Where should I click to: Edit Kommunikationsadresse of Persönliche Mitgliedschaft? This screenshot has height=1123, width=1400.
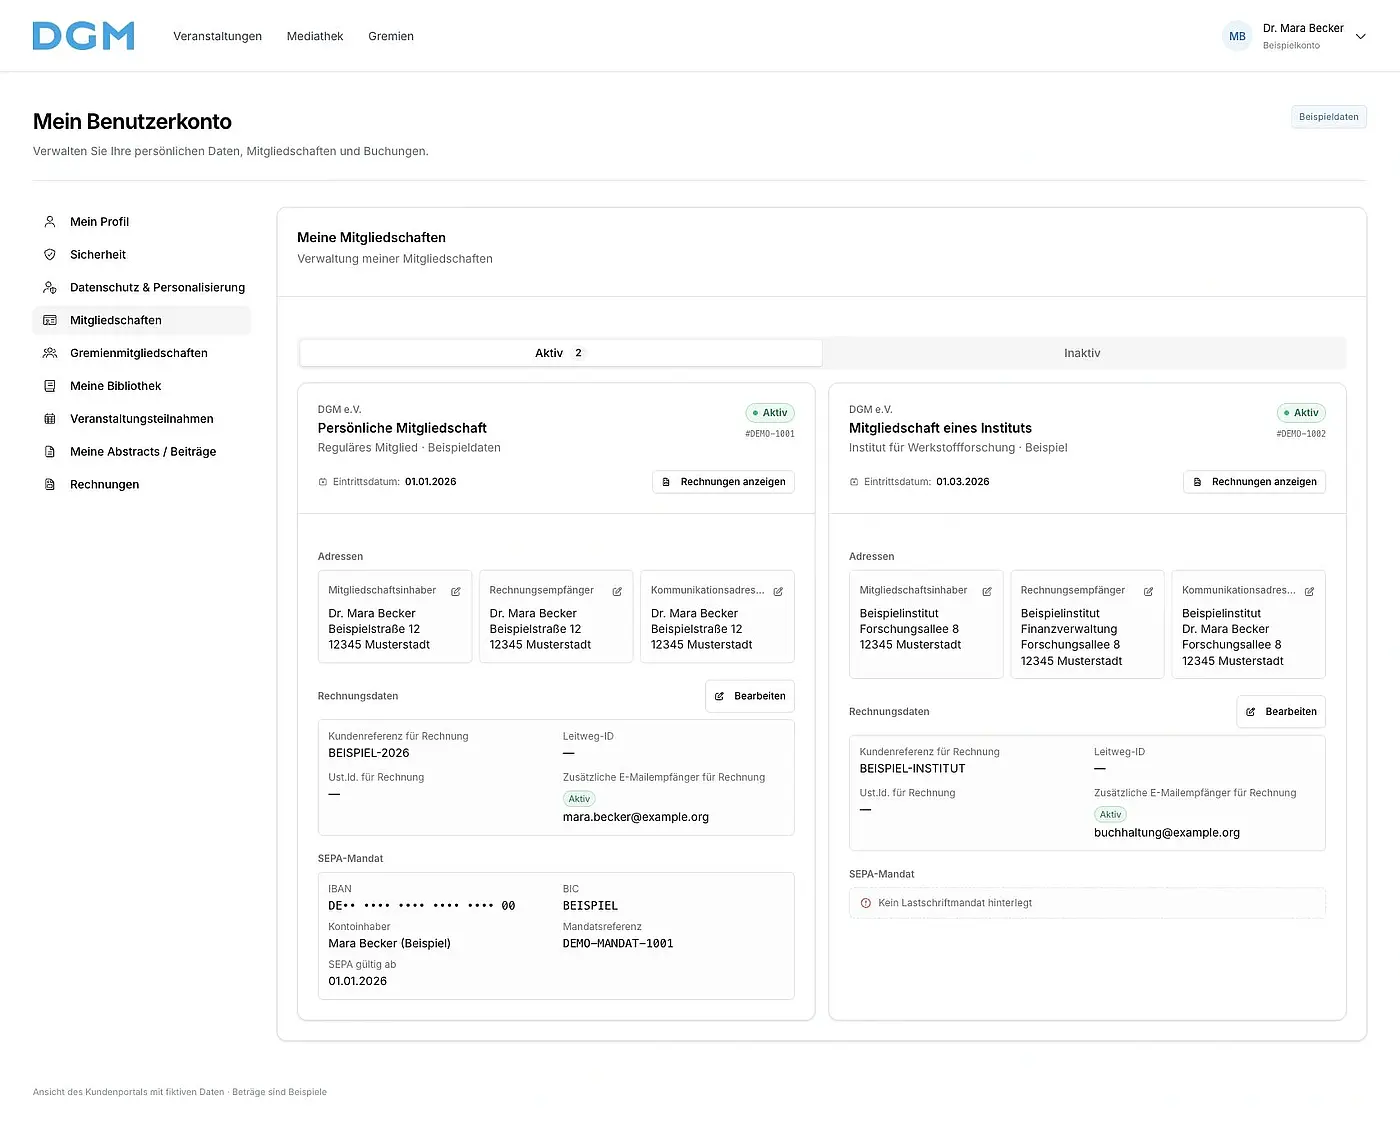coord(778,592)
